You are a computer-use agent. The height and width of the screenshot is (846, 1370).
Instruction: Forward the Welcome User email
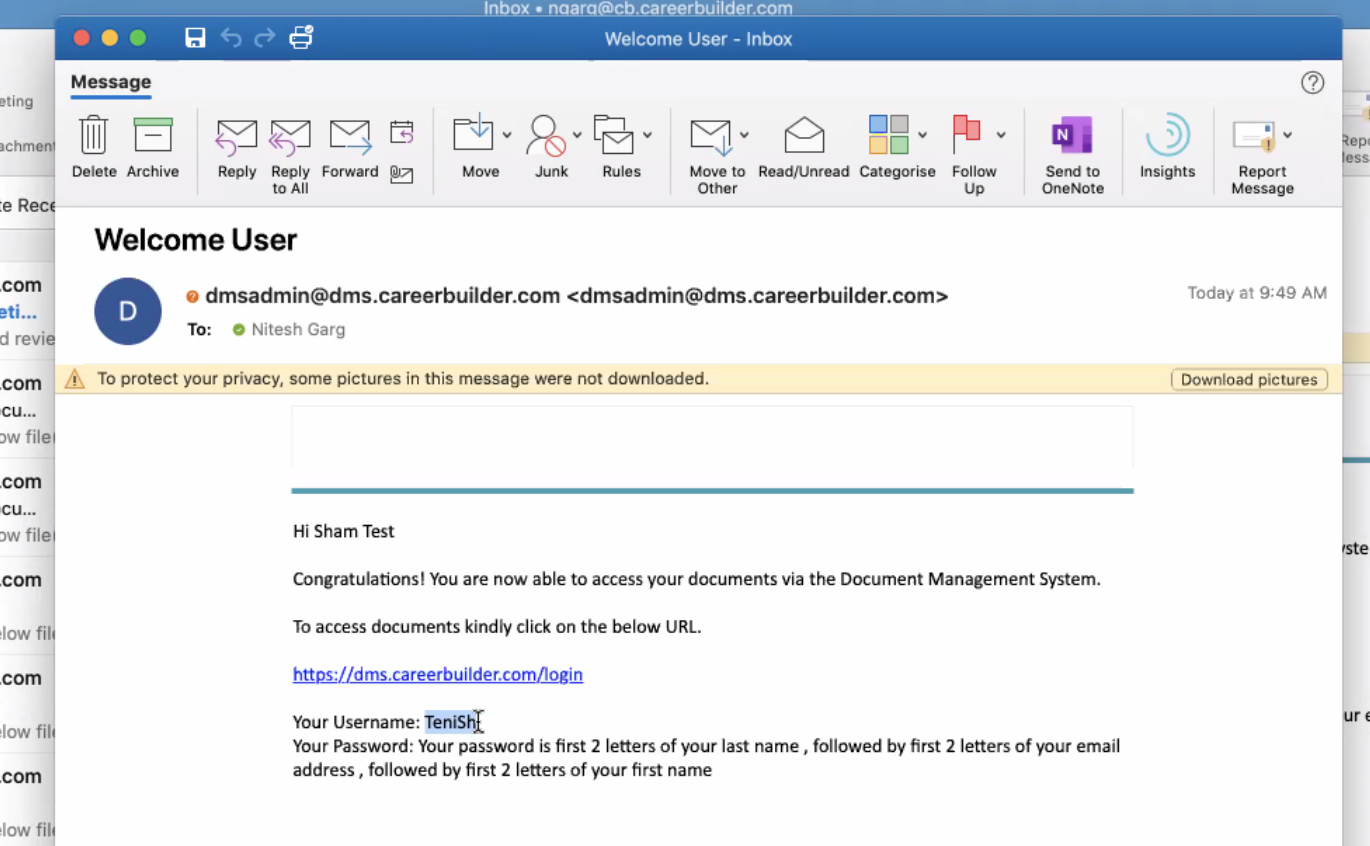(350, 136)
